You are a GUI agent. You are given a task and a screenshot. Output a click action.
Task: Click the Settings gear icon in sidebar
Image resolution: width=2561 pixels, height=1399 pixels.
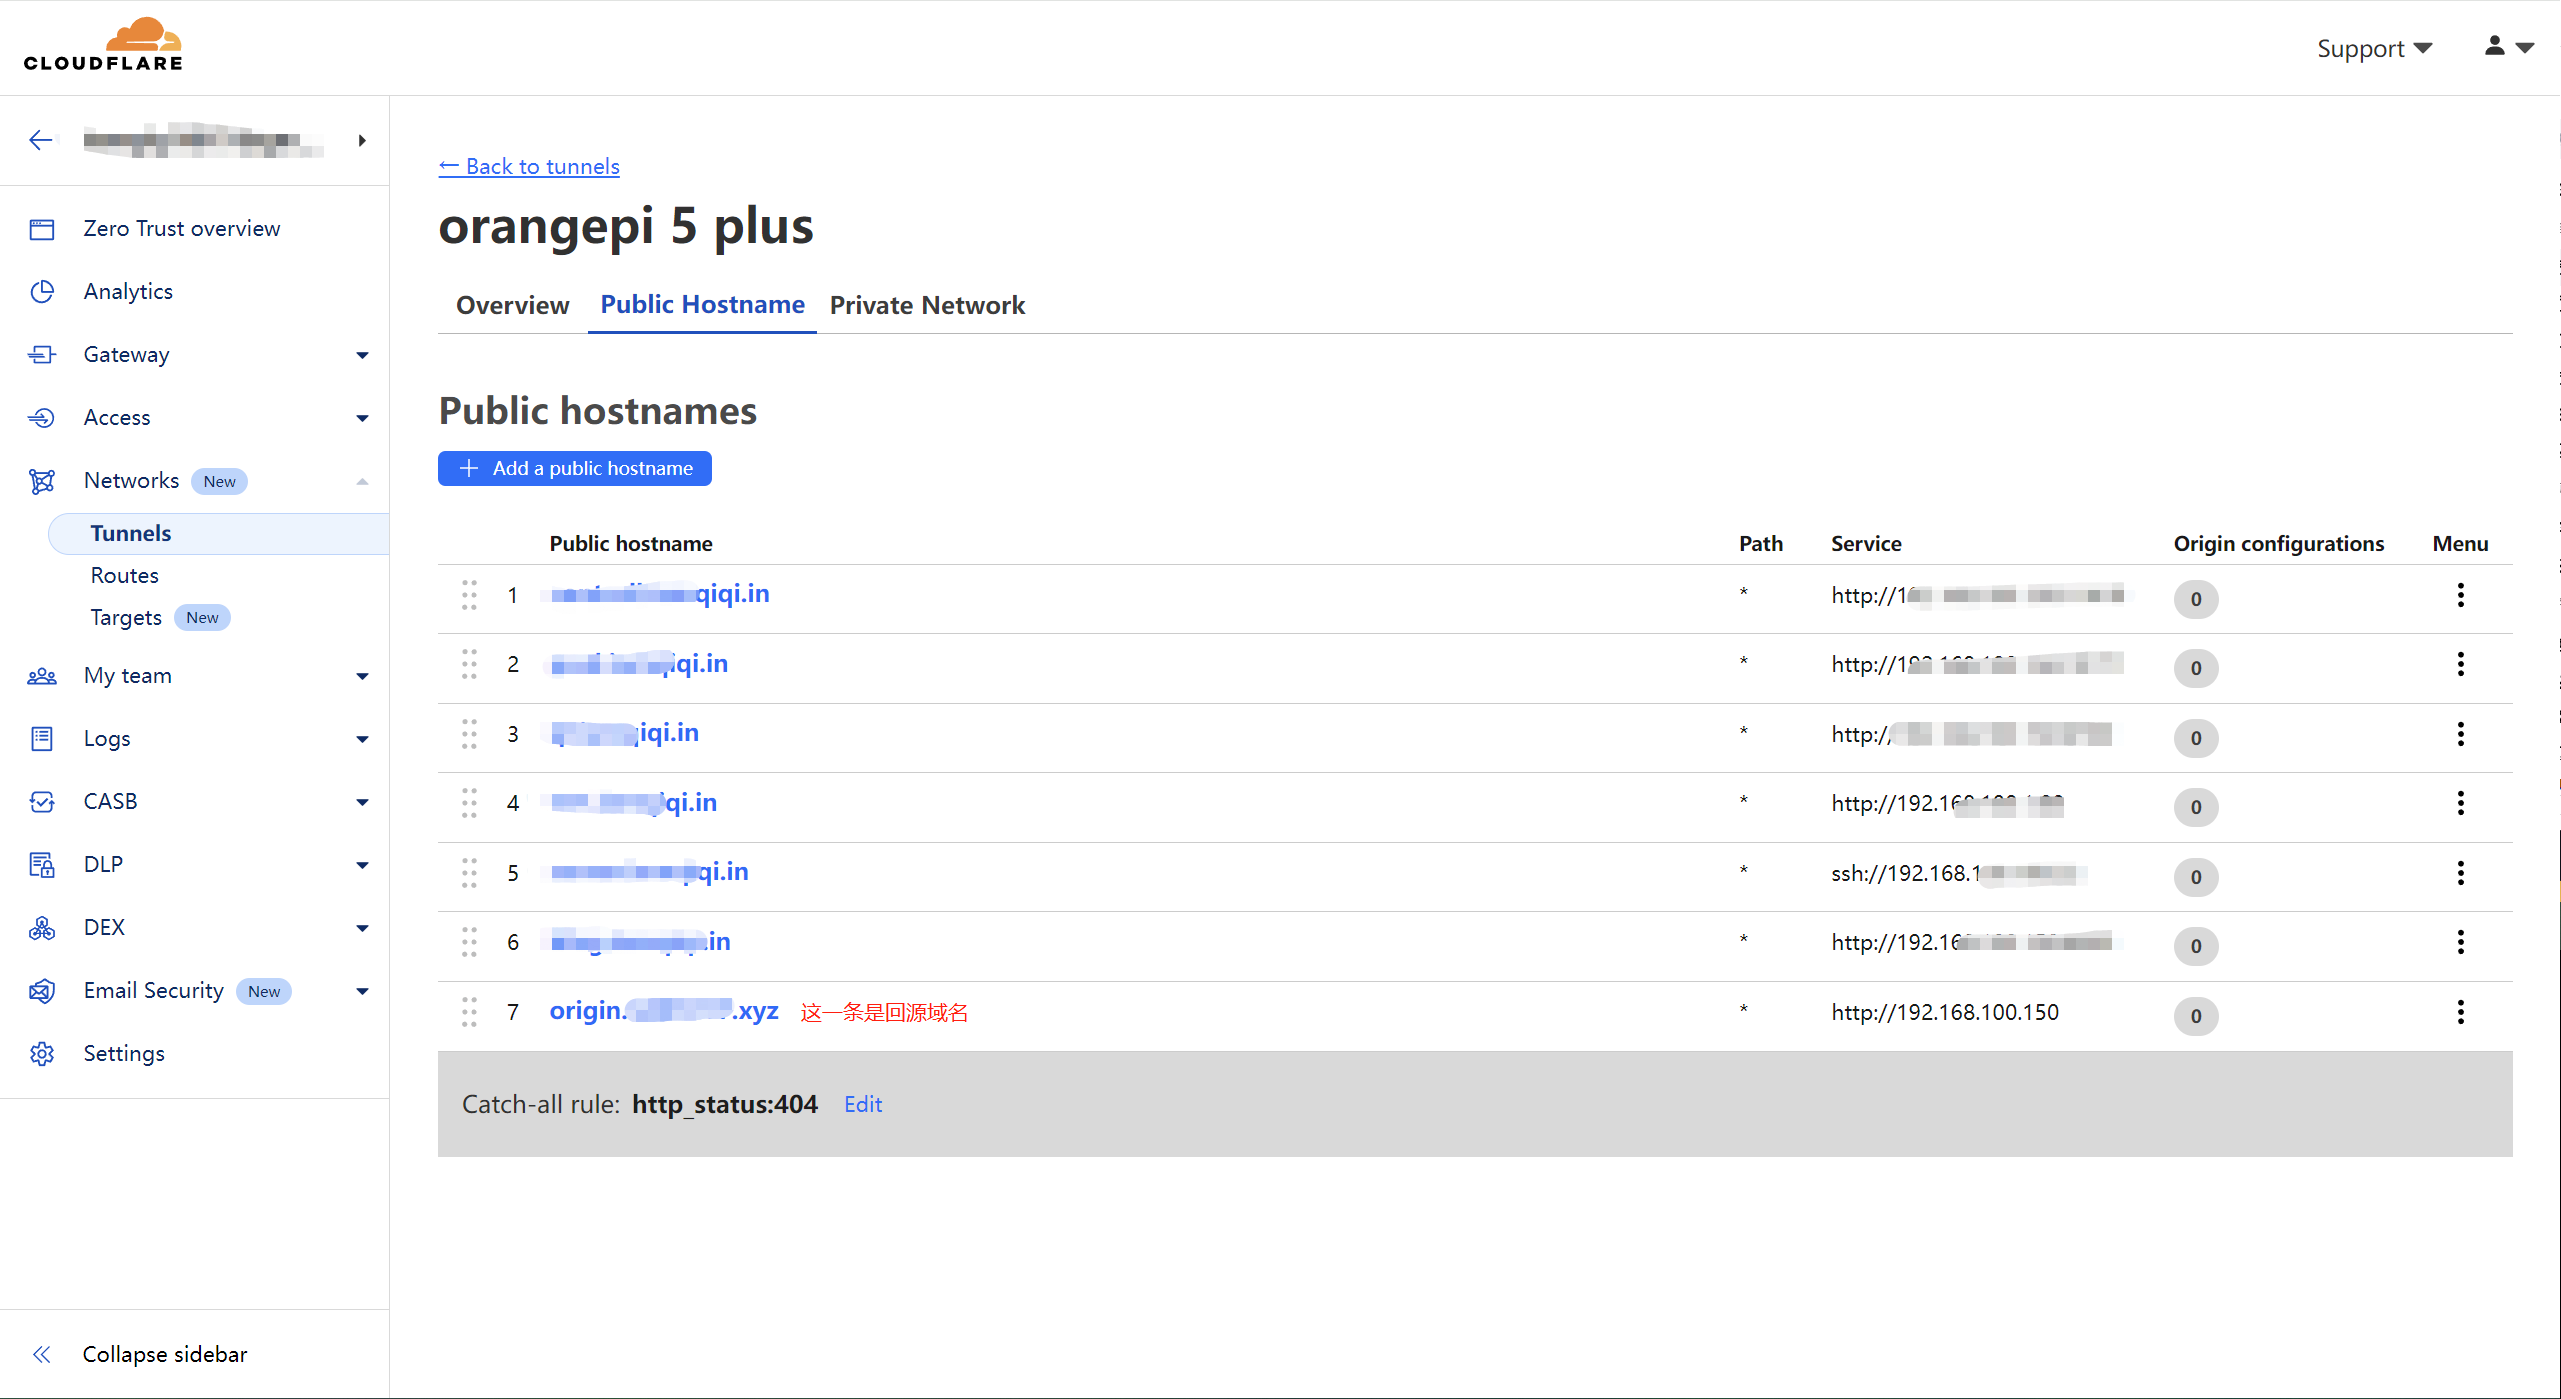[42, 1053]
